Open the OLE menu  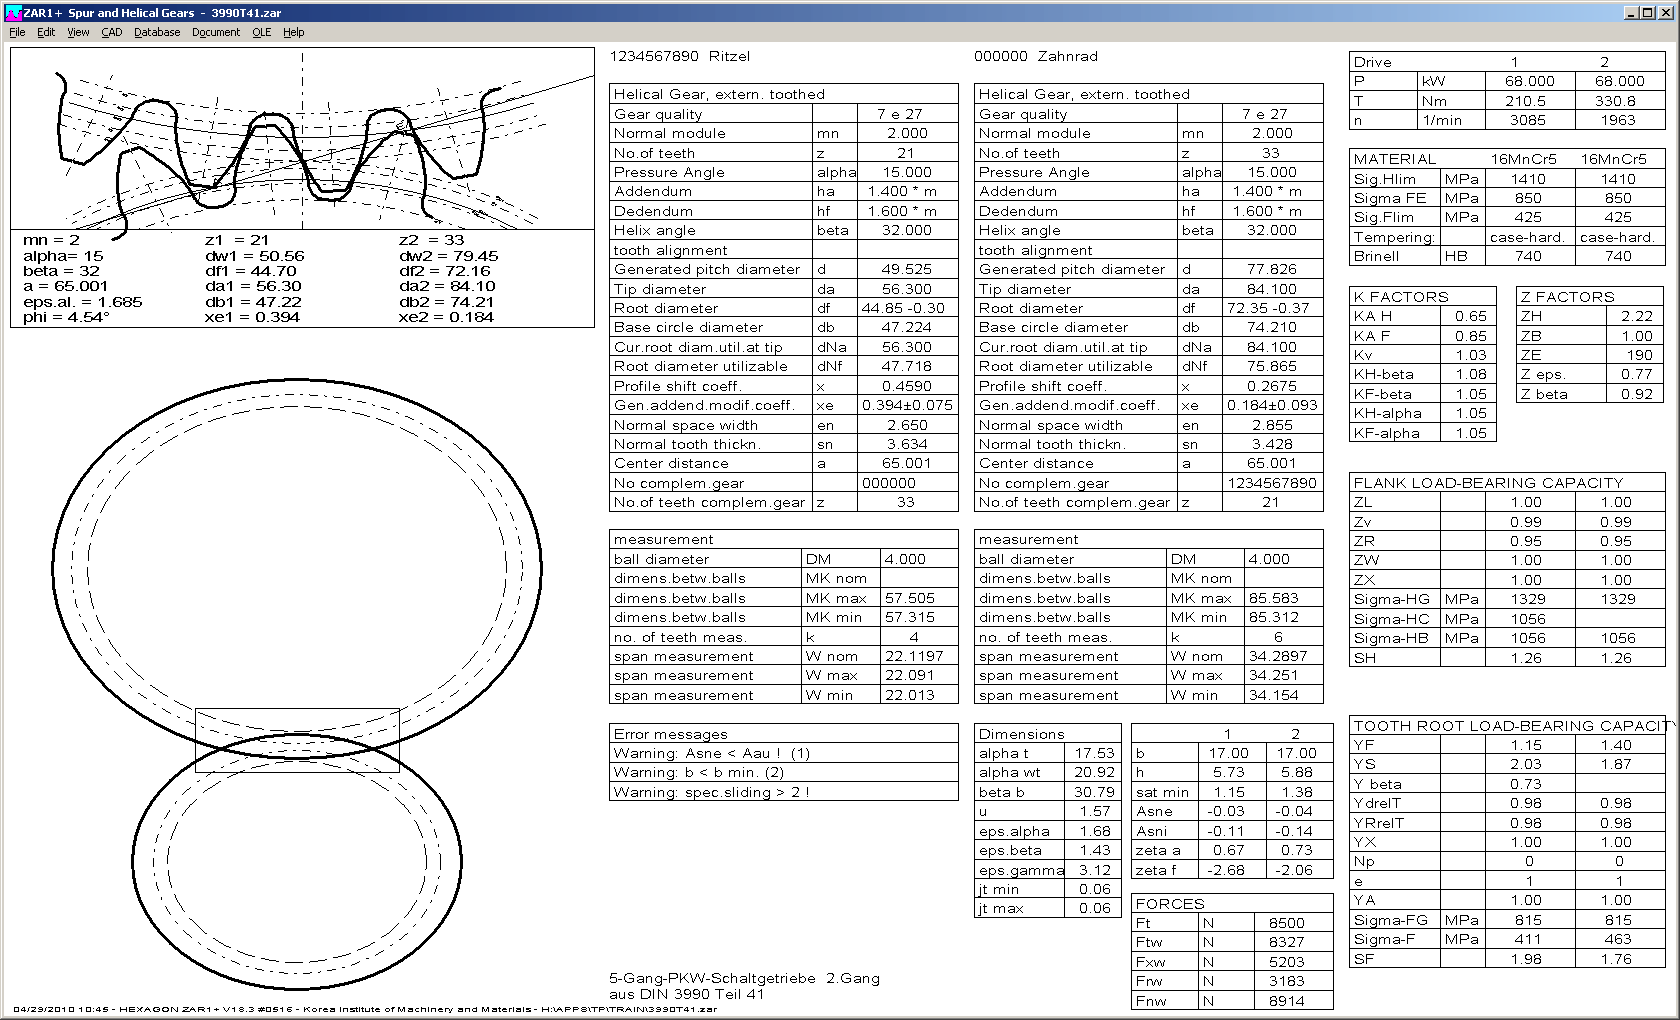(262, 32)
